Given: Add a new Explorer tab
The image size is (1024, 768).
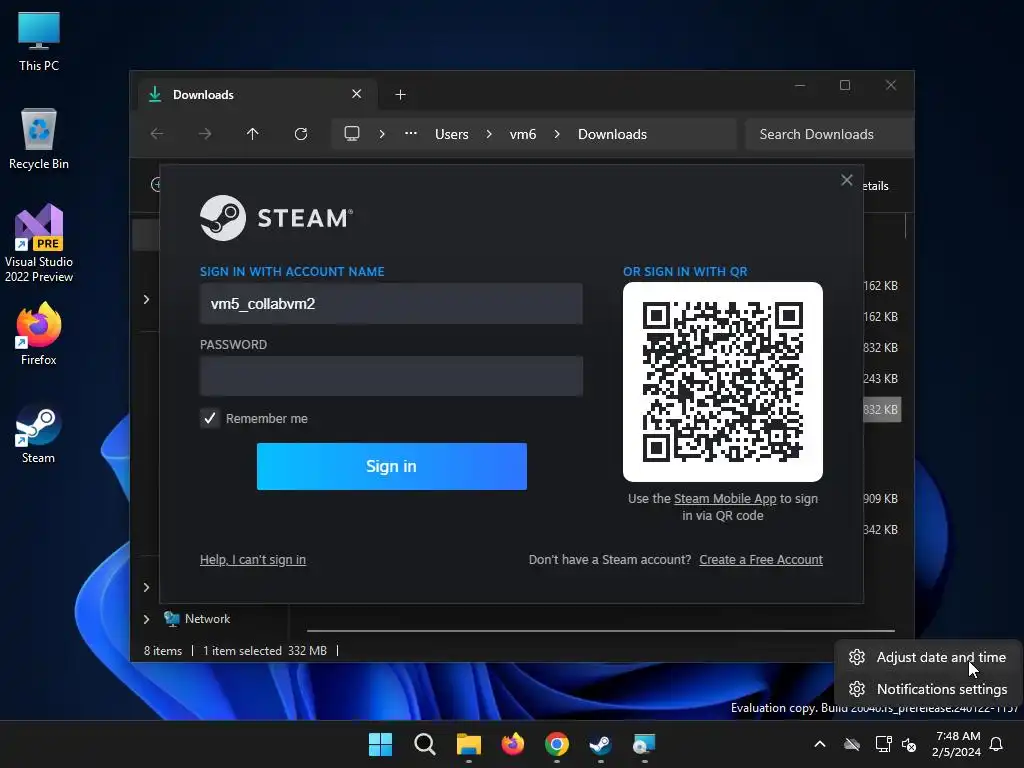Looking at the screenshot, I should [400, 95].
